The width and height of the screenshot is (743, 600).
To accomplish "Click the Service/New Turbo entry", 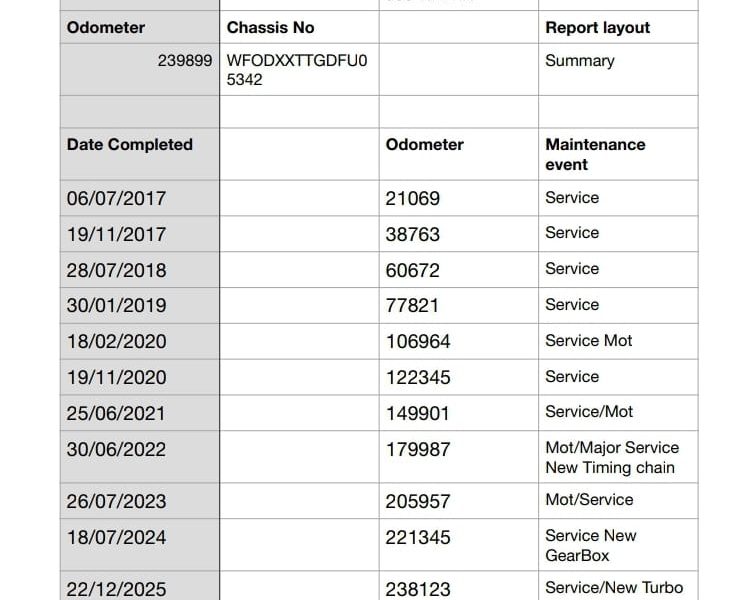I will tap(613, 588).
